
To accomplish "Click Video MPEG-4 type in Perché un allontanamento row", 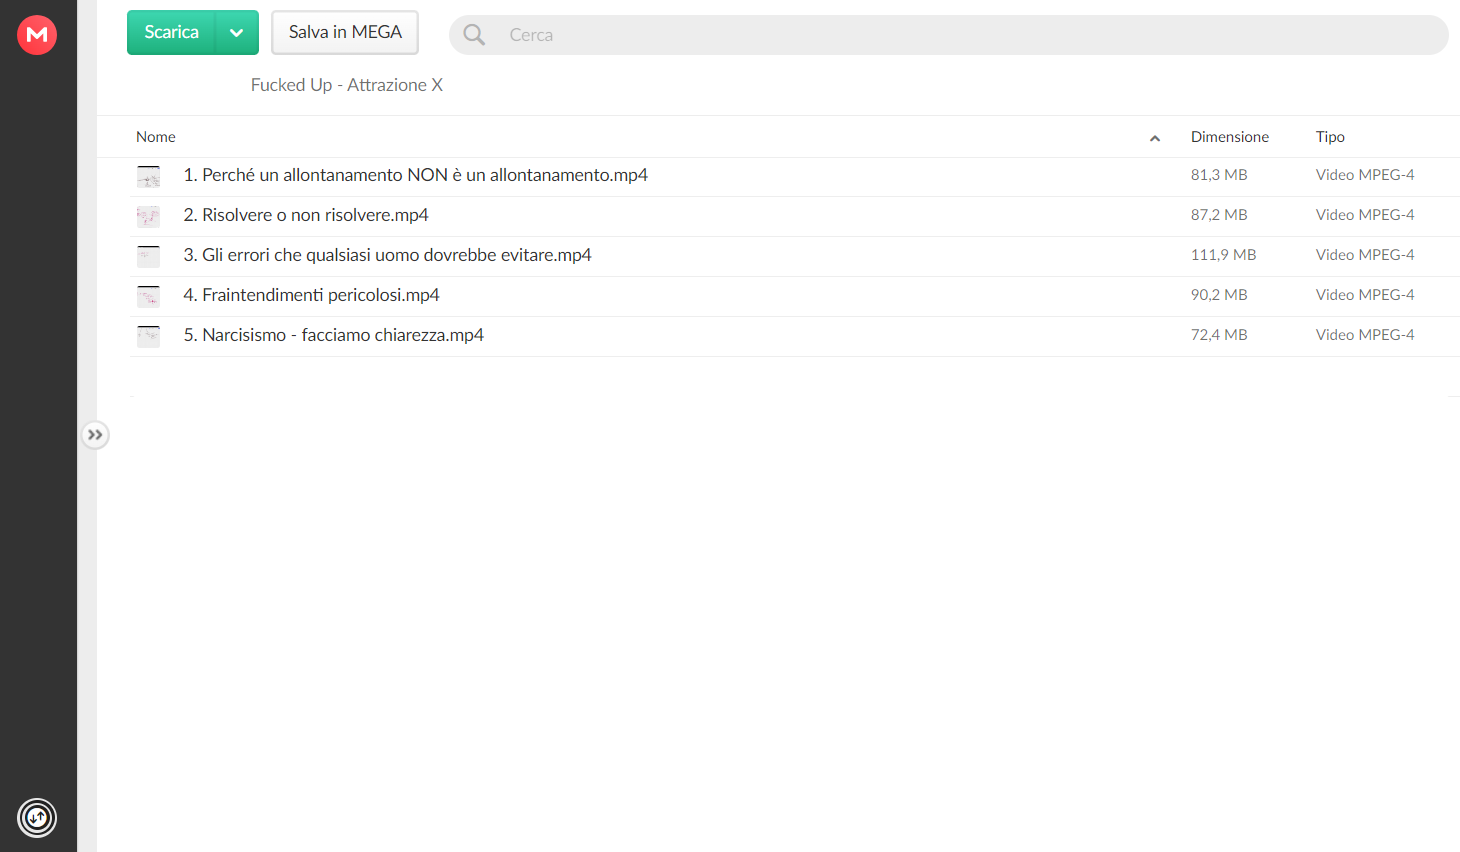I will [x=1365, y=175].
